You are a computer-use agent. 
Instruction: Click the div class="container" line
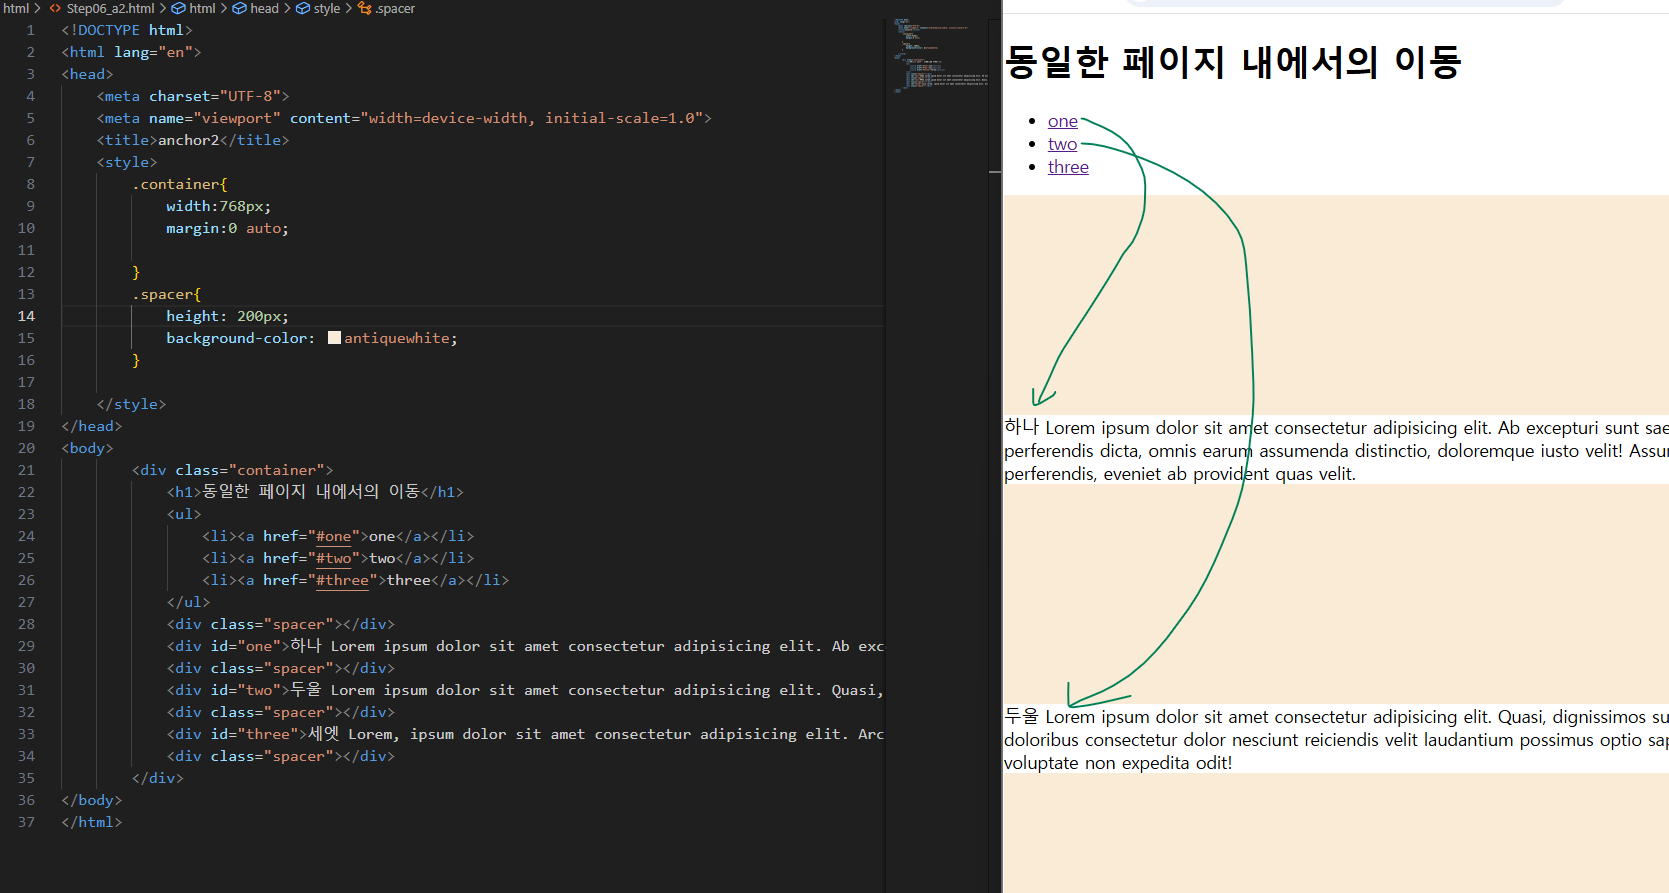pos(232,470)
